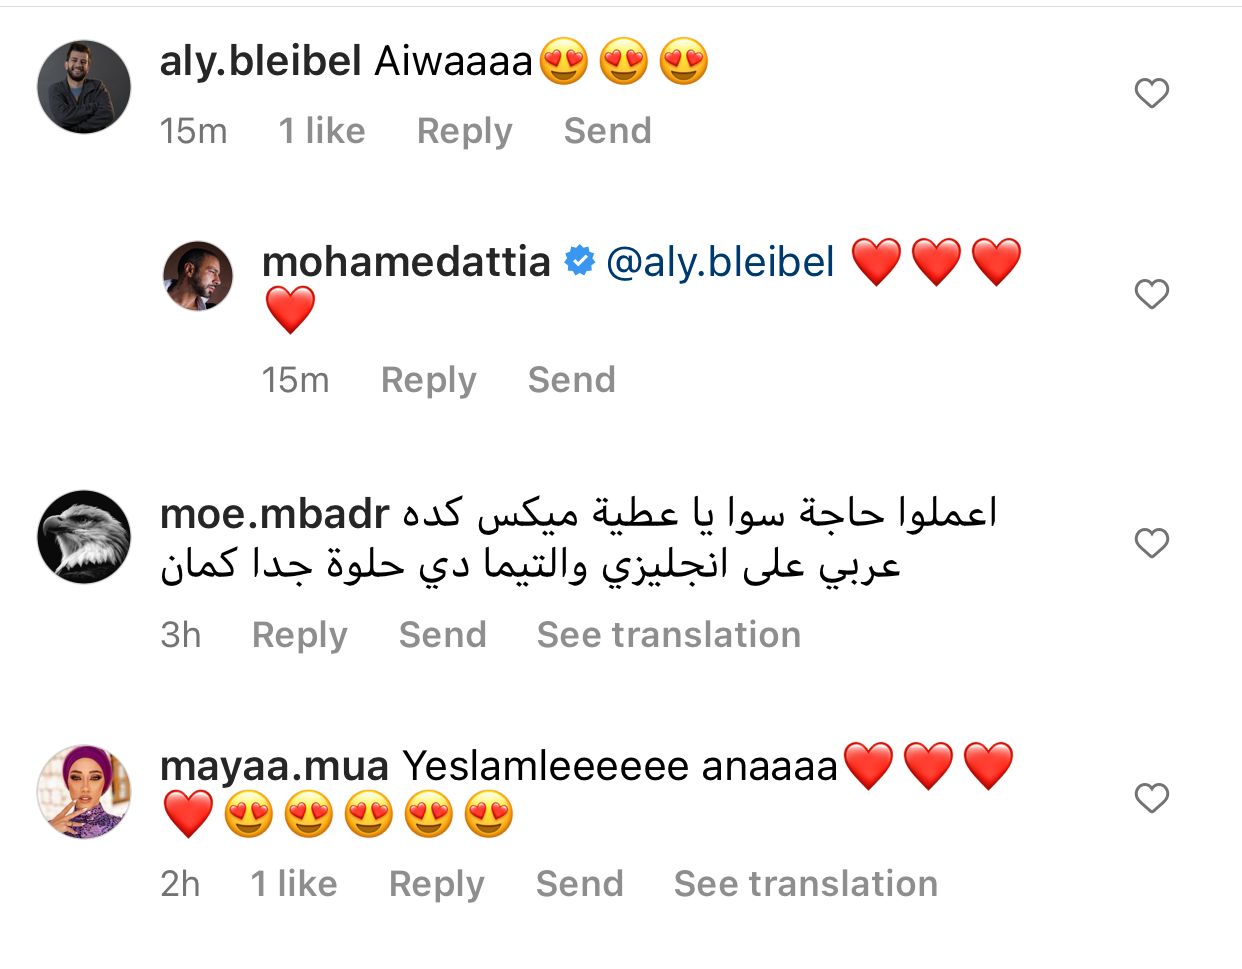Open the @aly.bleibel mention link
The width and height of the screenshot is (1242, 969).
point(720,262)
